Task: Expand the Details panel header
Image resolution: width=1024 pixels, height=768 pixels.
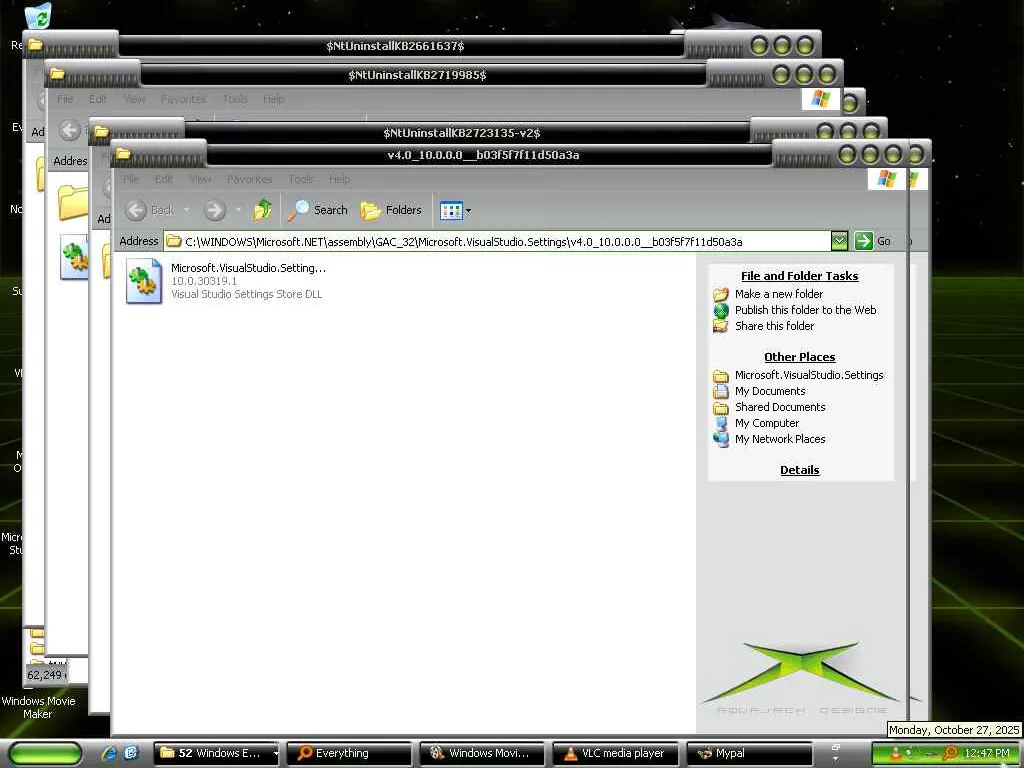Action: pyautogui.click(x=799, y=470)
